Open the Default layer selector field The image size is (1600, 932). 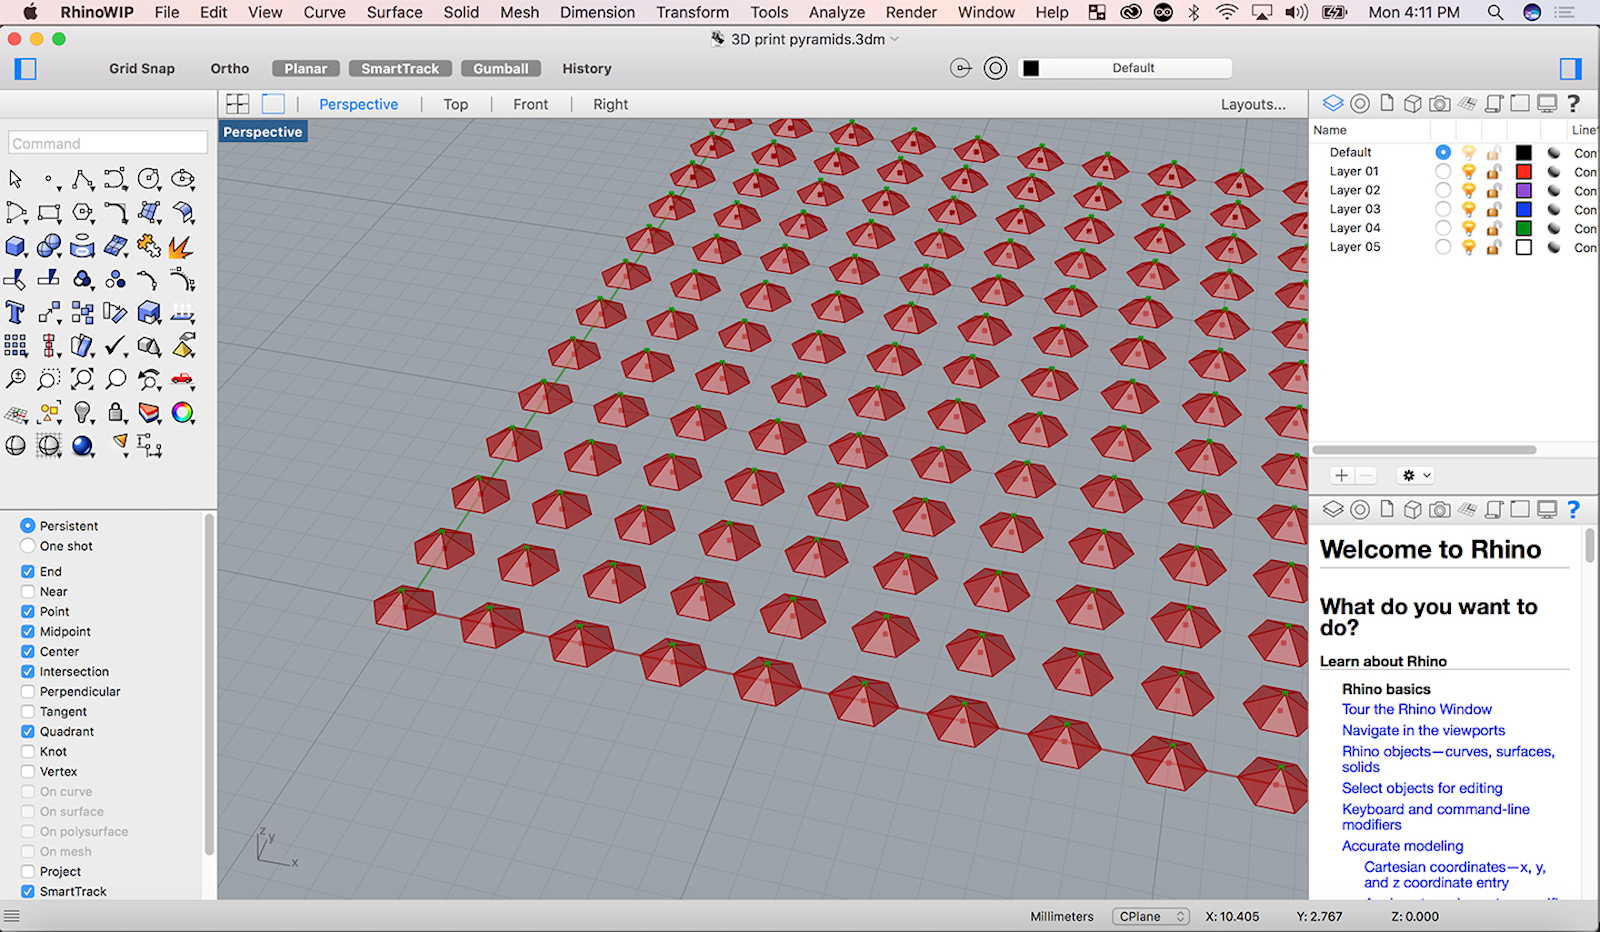[1125, 68]
